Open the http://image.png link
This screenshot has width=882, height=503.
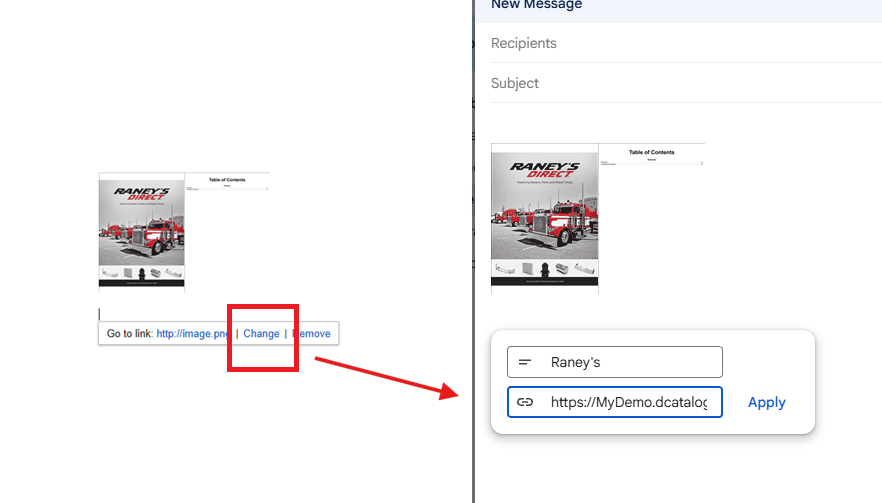pyautogui.click(x=193, y=333)
